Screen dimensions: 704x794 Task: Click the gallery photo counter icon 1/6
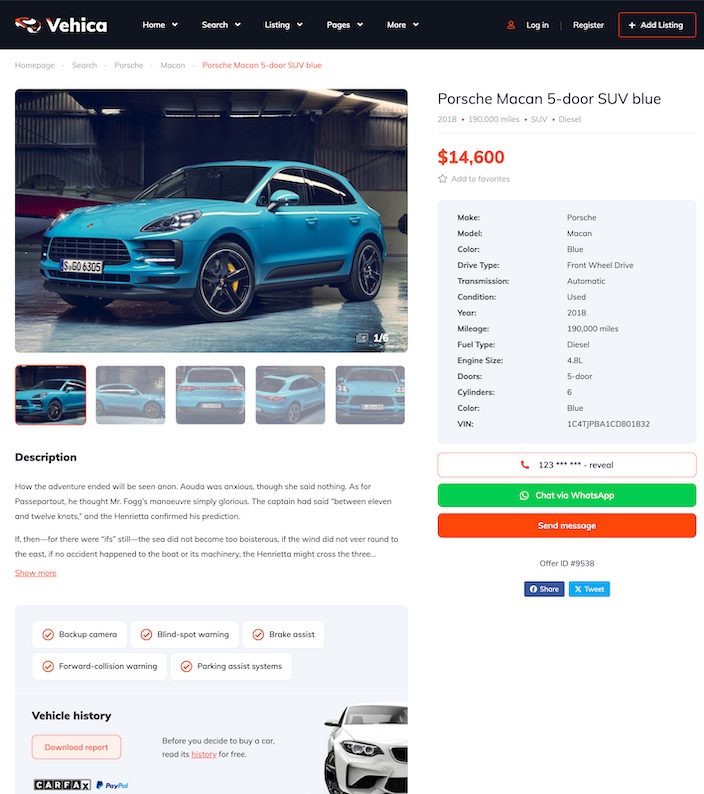[x=362, y=338]
